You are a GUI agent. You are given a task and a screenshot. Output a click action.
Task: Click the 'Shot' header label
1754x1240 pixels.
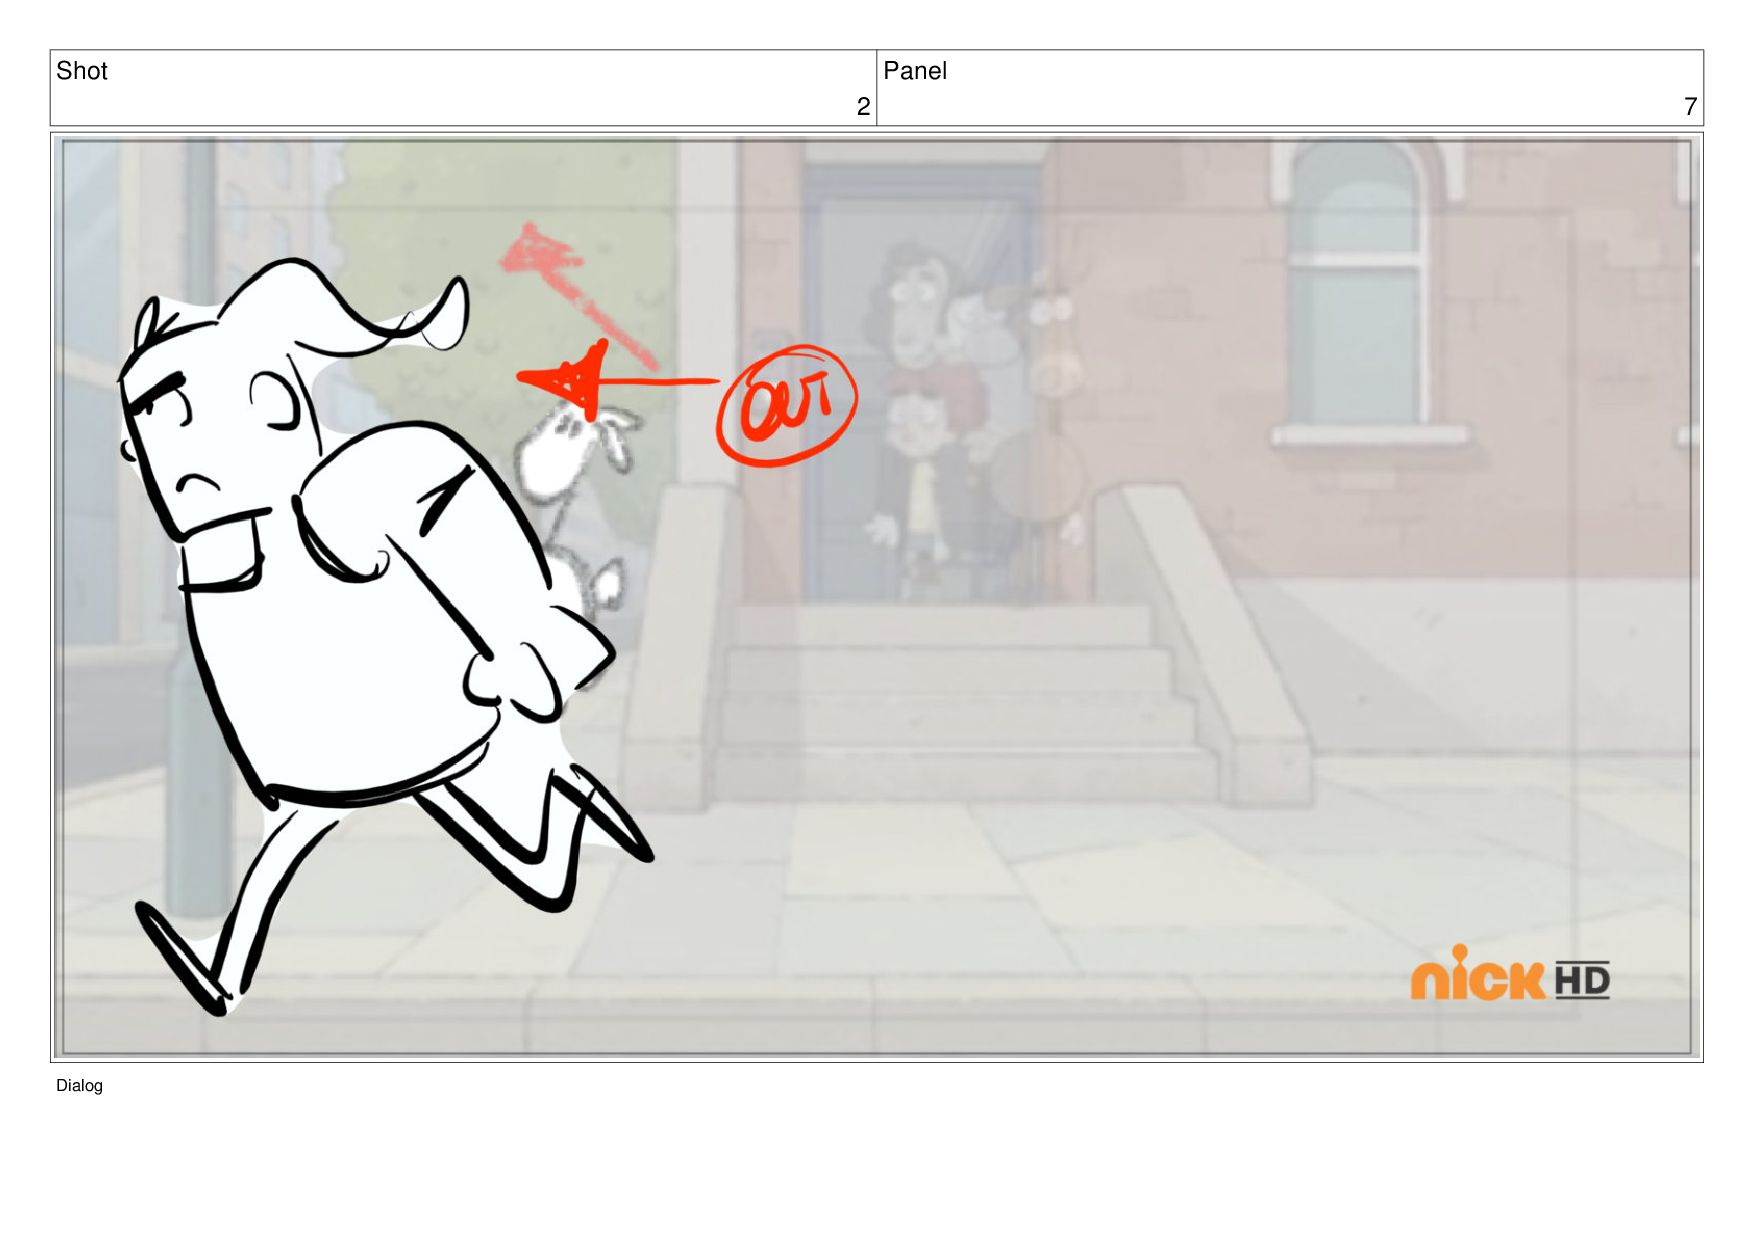[x=82, y=71]
